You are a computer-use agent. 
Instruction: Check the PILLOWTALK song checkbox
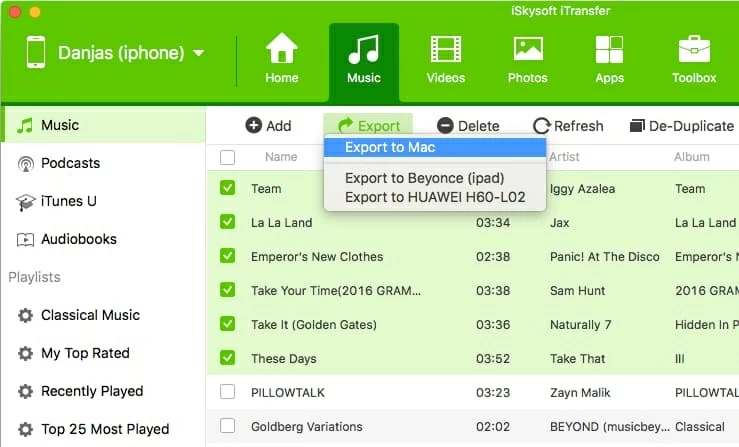click(x=228, y=392)
